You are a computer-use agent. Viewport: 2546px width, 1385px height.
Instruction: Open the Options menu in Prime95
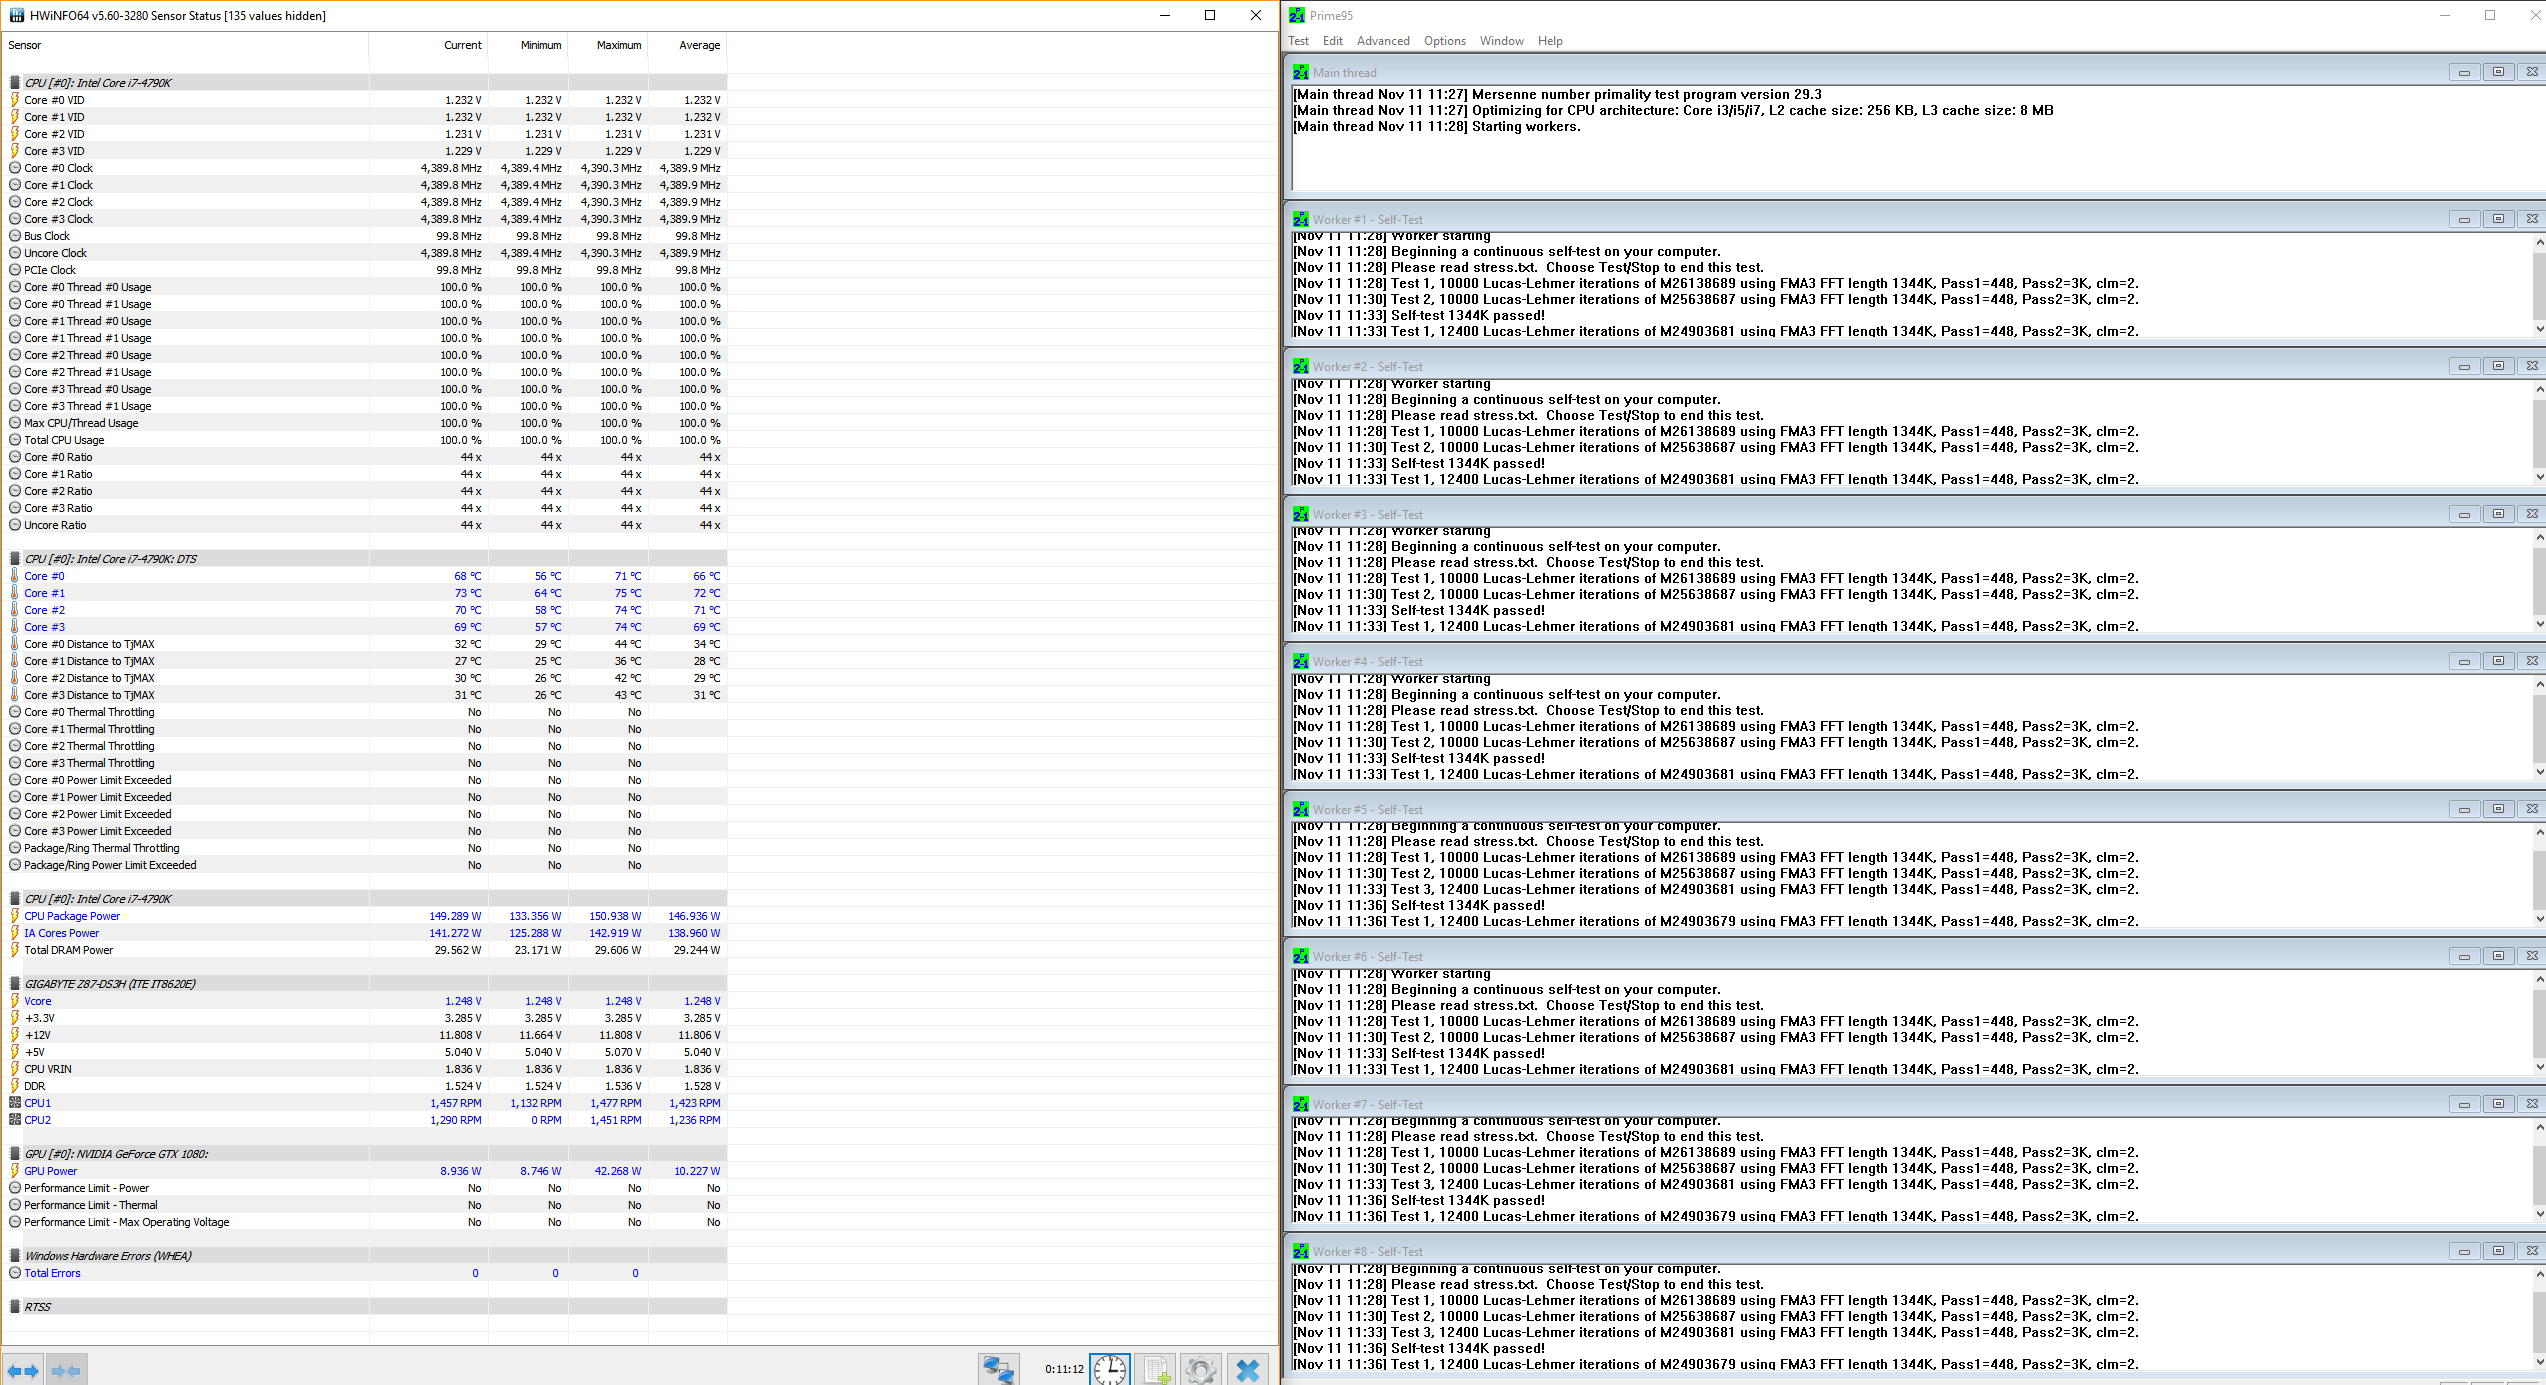point(1444,41)
